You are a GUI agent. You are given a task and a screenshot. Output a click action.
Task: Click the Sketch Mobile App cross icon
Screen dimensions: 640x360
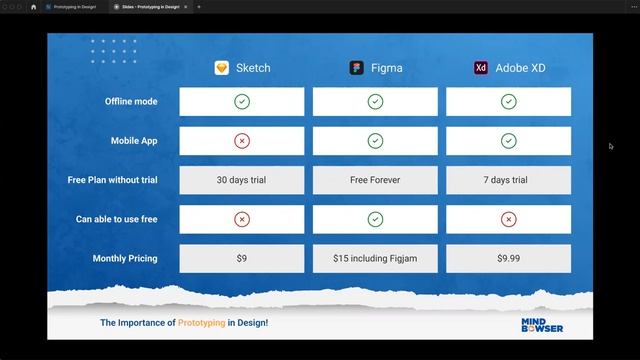(242, 141)
